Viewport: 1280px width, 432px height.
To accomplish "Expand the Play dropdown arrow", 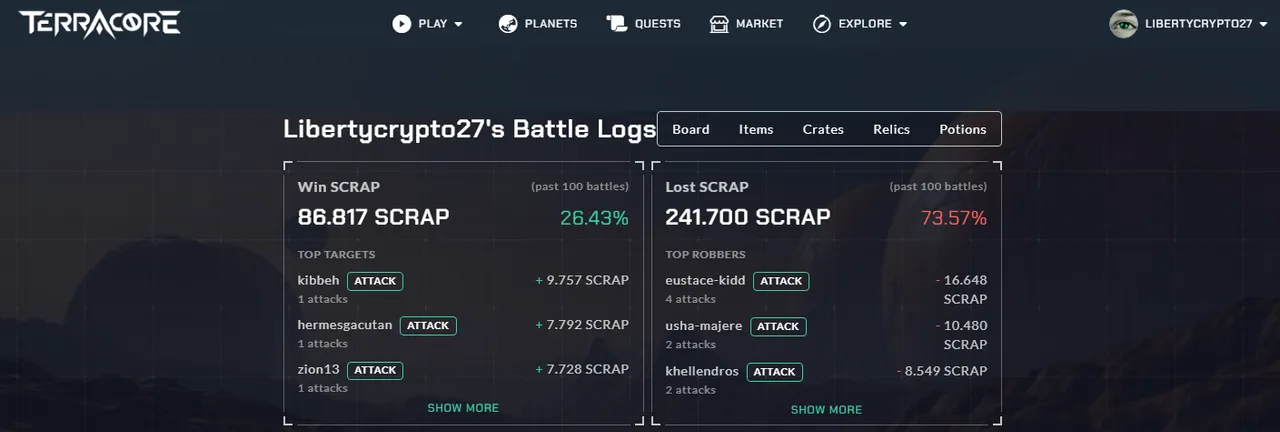I will [x=459, y=24].
